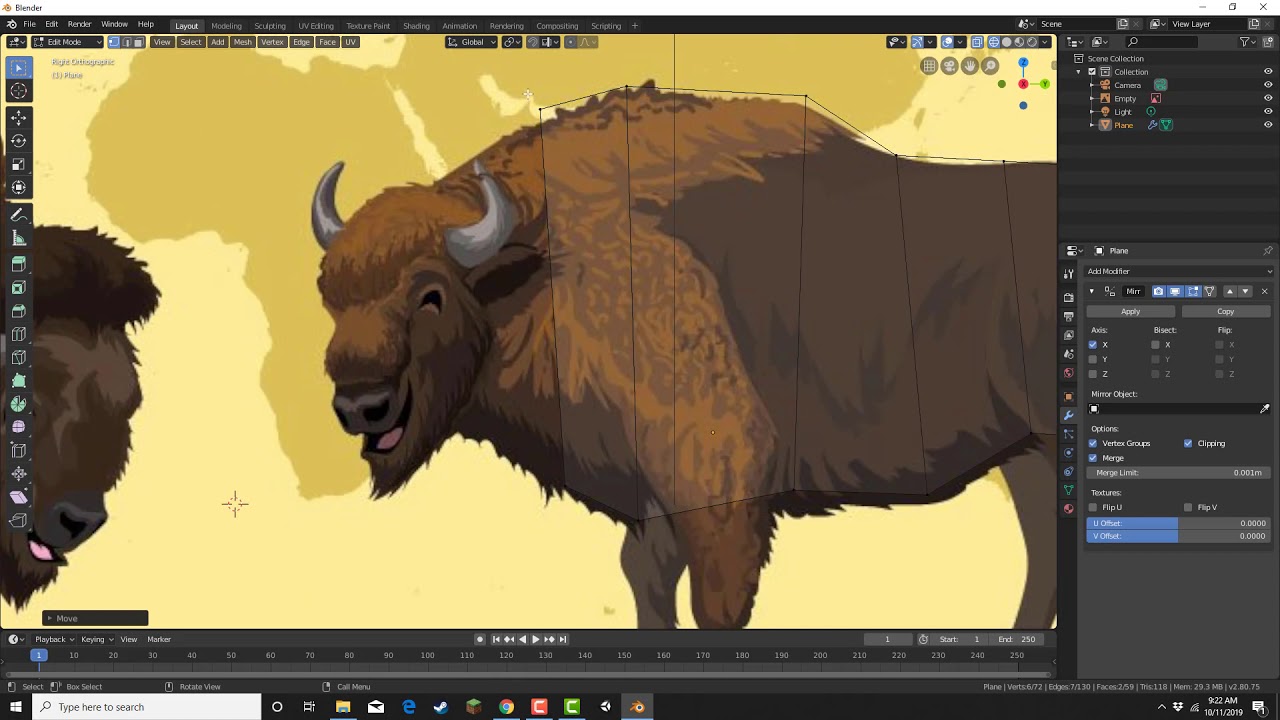This screenshot has height=720, width=1280.
Task: Toggle the Clipping checkbox
Action: coord(1188,443)
